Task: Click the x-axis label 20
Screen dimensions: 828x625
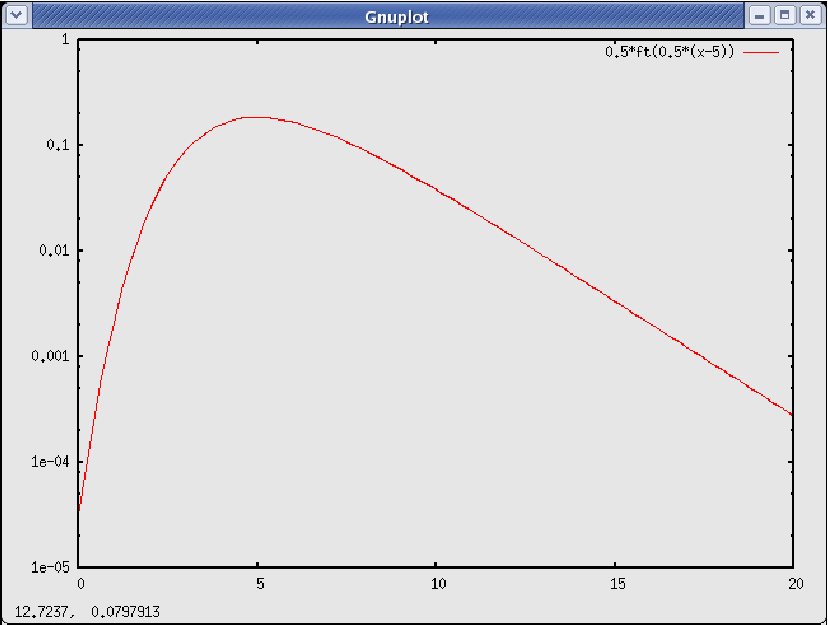Action: coord(796,584)
